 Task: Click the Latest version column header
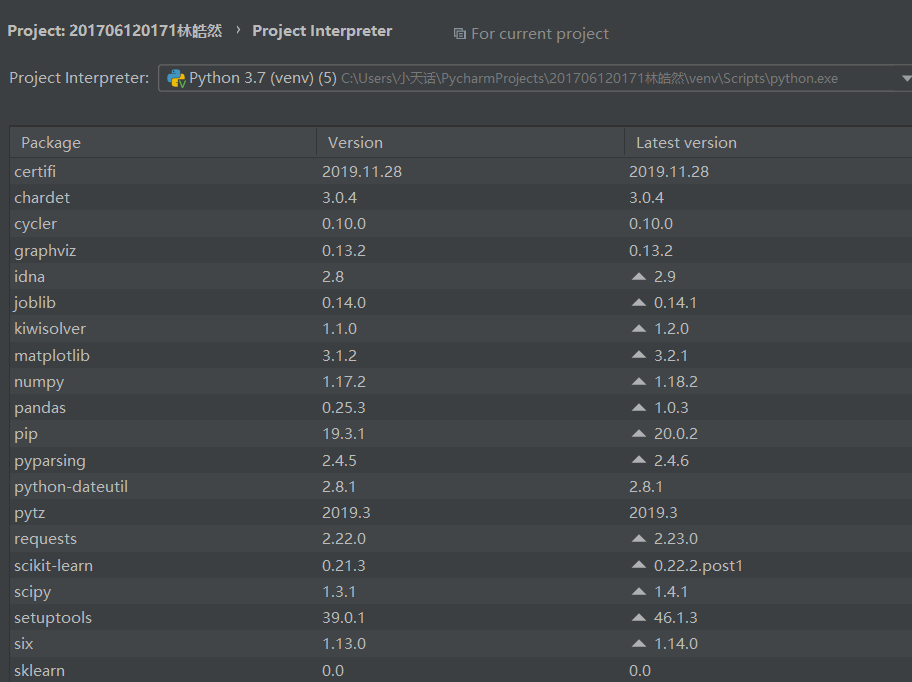point(686,143)
